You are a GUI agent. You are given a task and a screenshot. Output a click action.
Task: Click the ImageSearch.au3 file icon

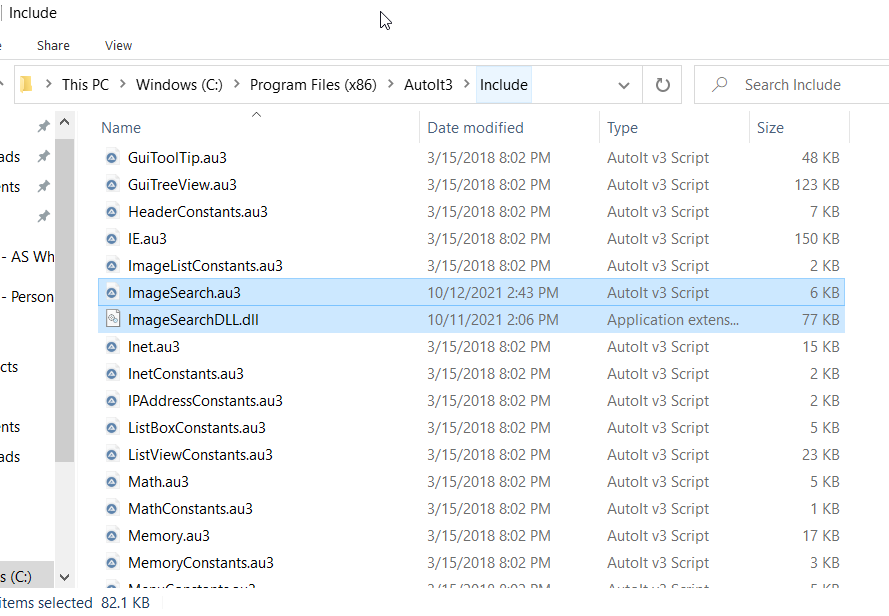click(x=112, y=293)
